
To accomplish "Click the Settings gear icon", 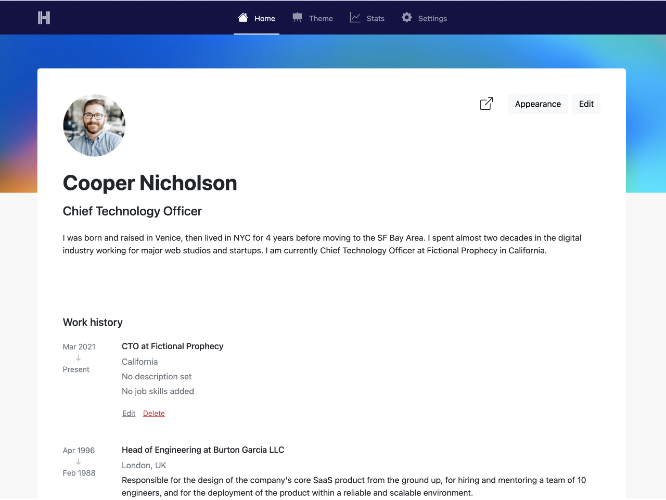I will pyautogui.click(x=406, y=17).
